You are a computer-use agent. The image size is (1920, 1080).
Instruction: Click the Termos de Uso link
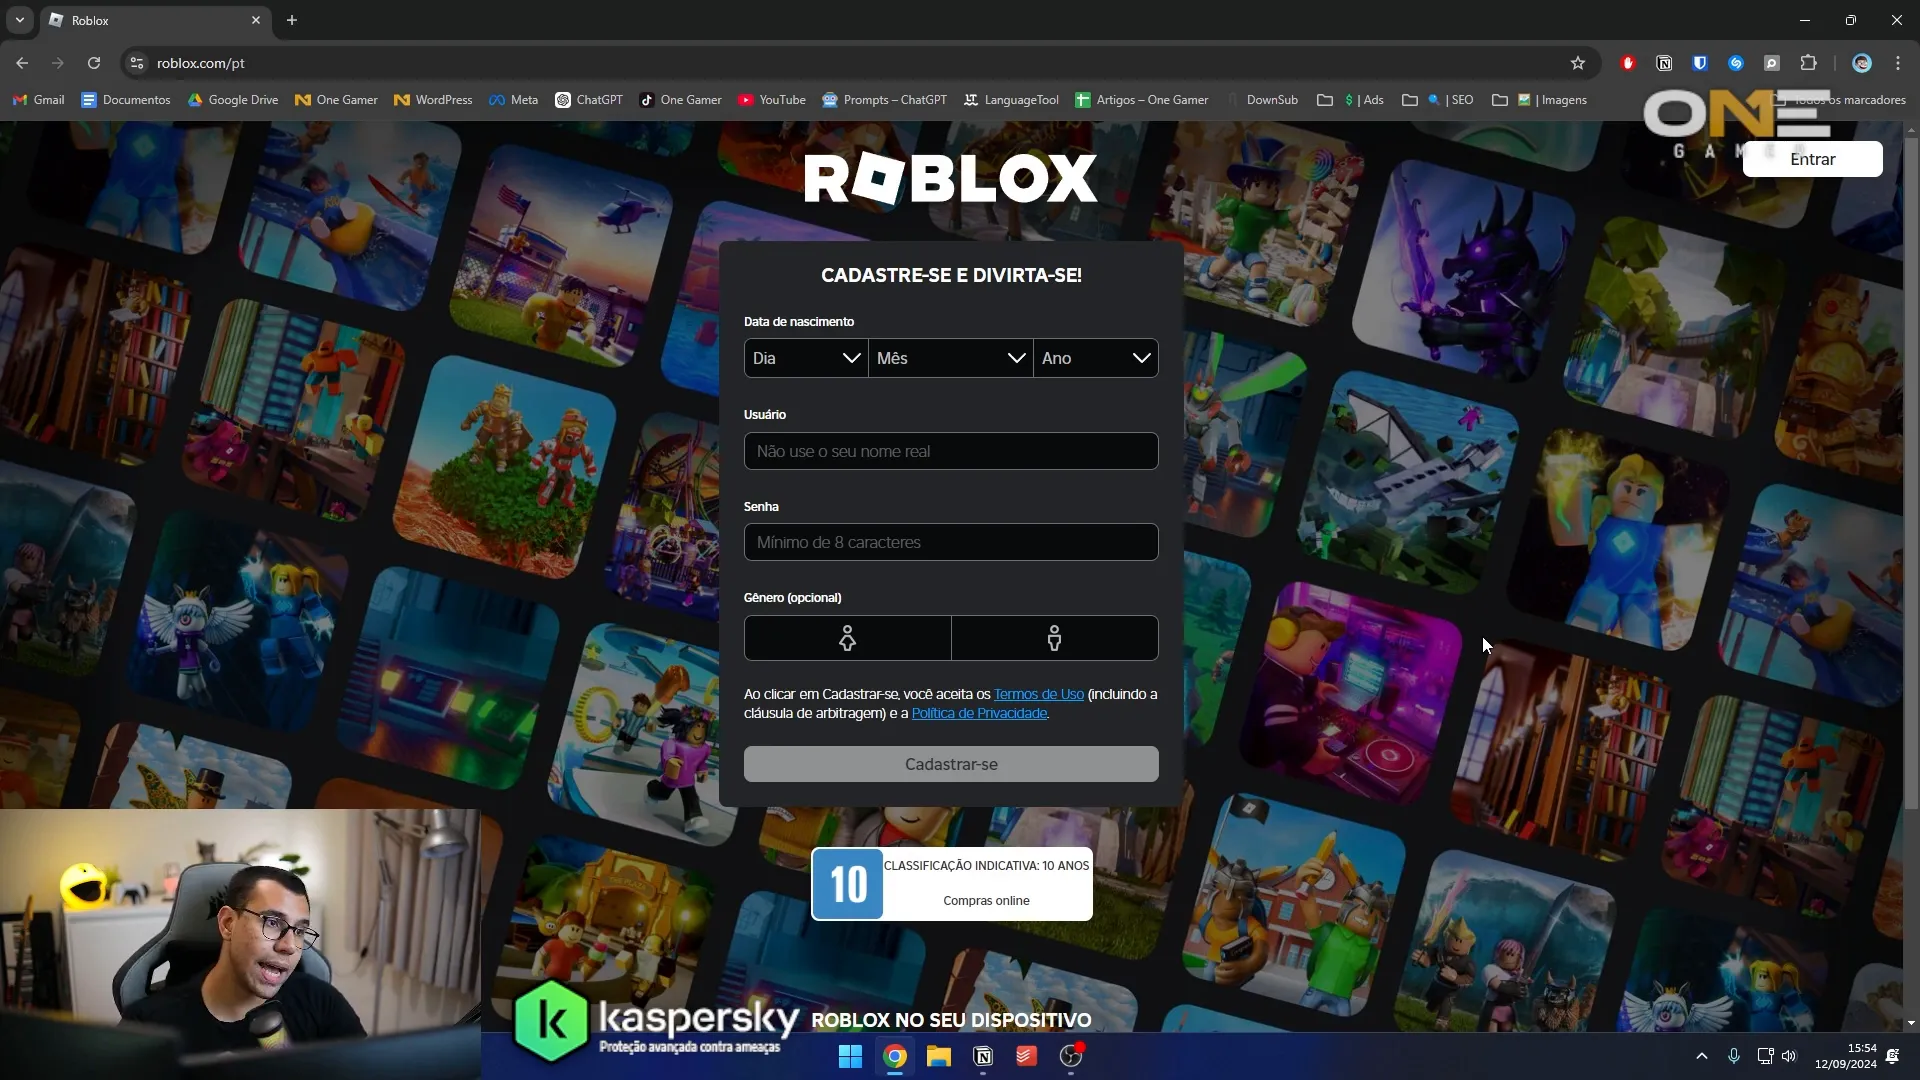[1039, 692]
